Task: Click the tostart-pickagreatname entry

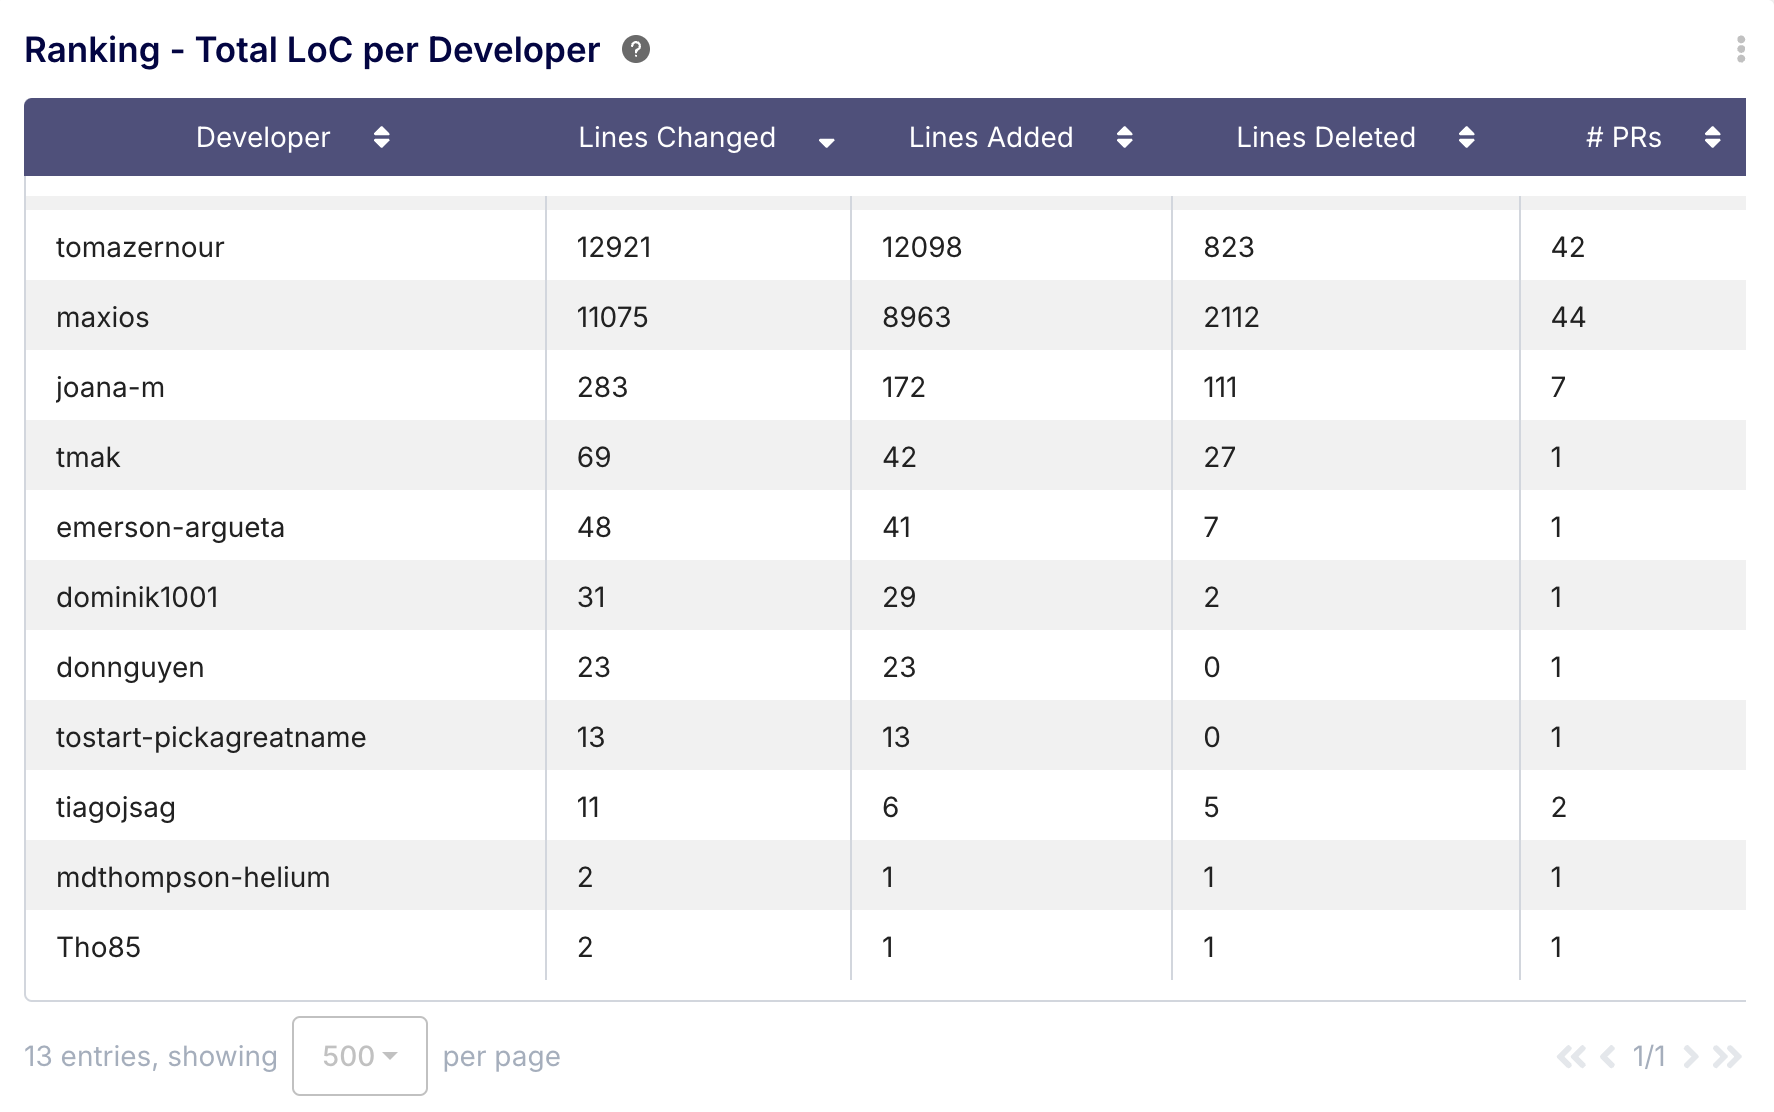Action: pyautogui.click(x=211, y=737)
